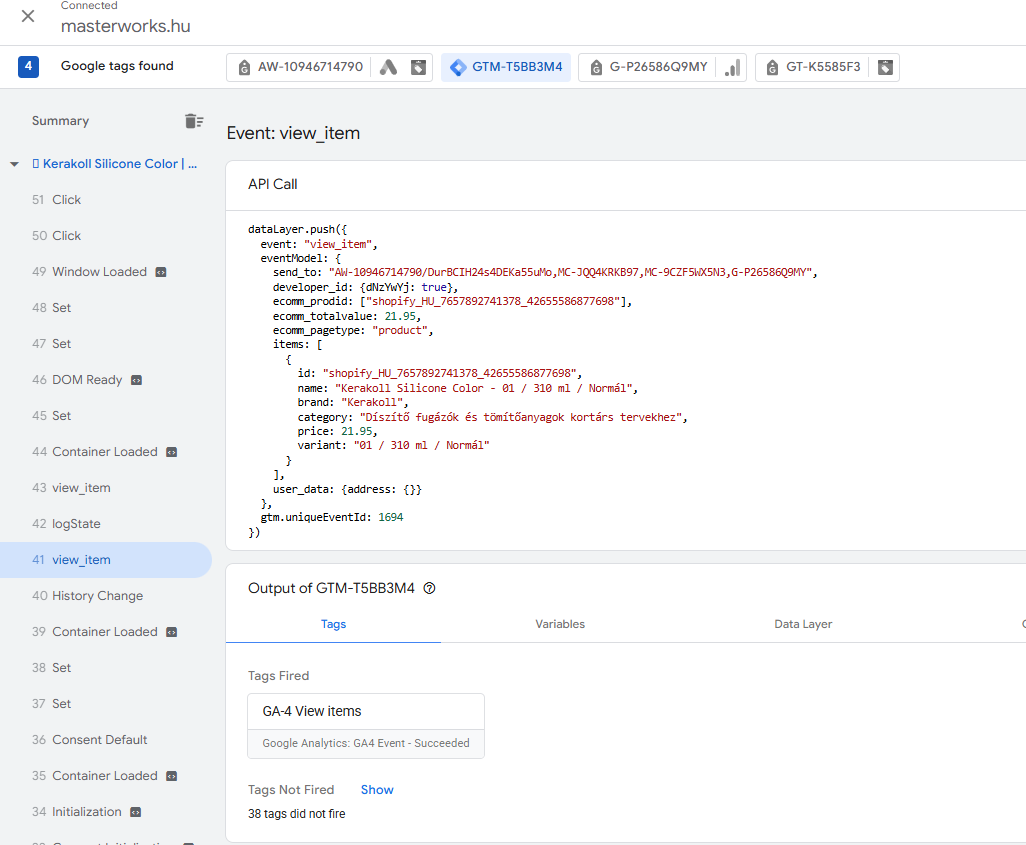Click the Google Ads icon beside AW-10946714790

coord(389,67)
